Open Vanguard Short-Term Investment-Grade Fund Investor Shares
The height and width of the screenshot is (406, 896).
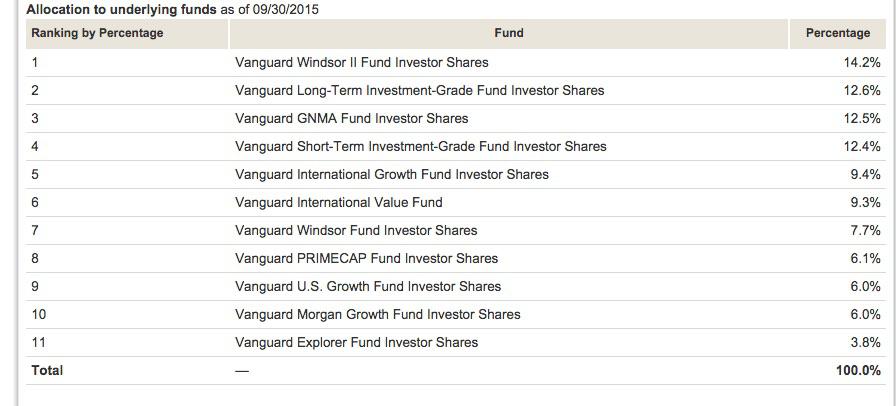(420, 146)
